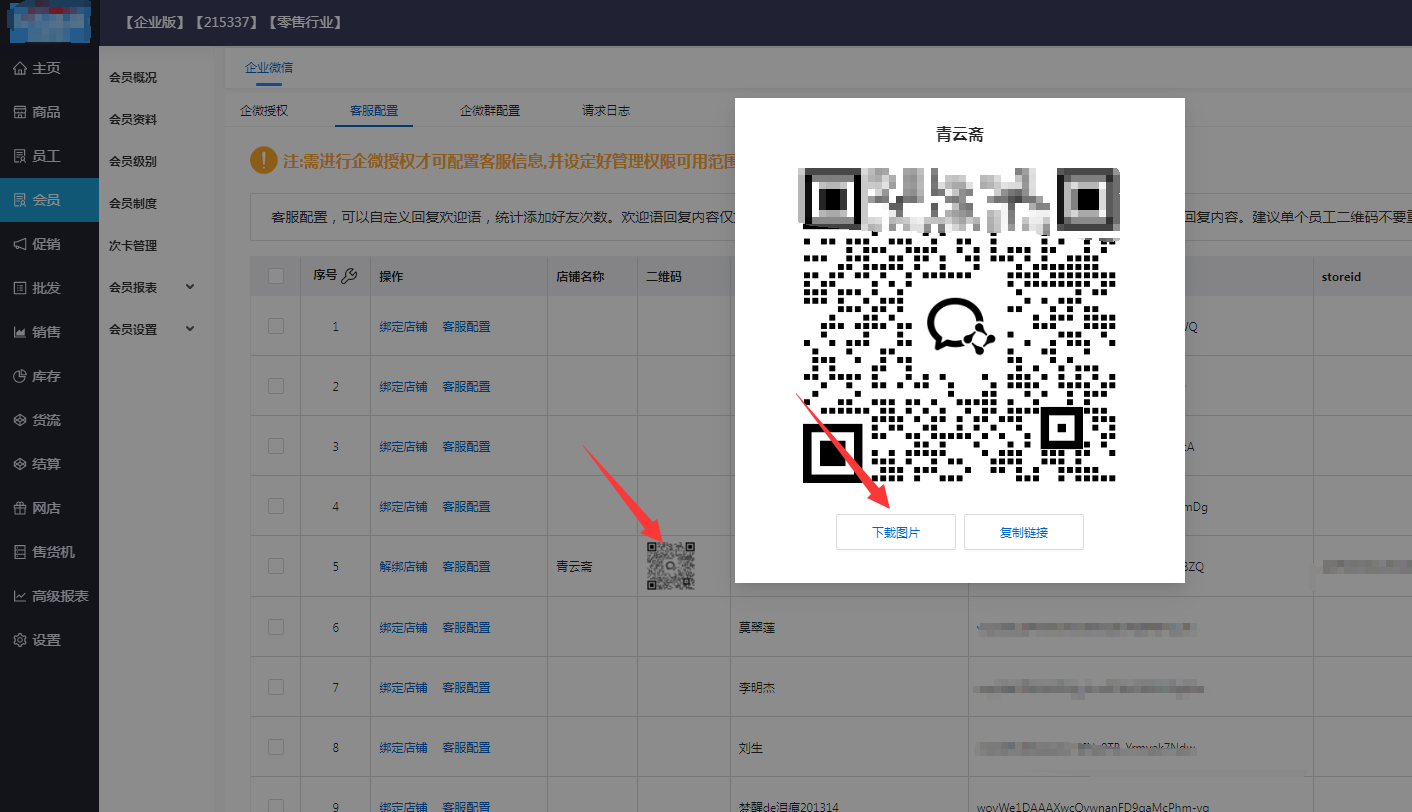Click the 青云斋 title in popup
Viewport: 1412px width, 812px height.
(x=960, y=135)
